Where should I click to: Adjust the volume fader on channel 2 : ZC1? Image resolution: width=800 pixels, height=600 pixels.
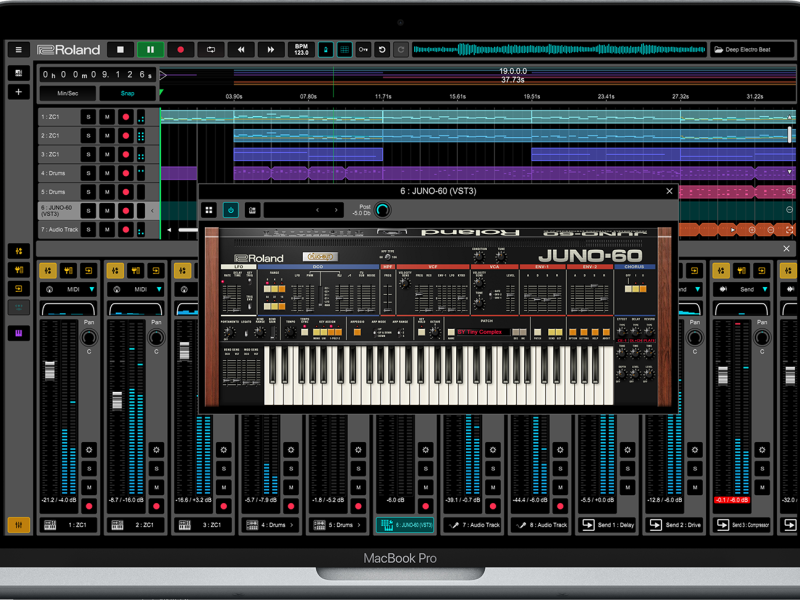coord(117,401)
